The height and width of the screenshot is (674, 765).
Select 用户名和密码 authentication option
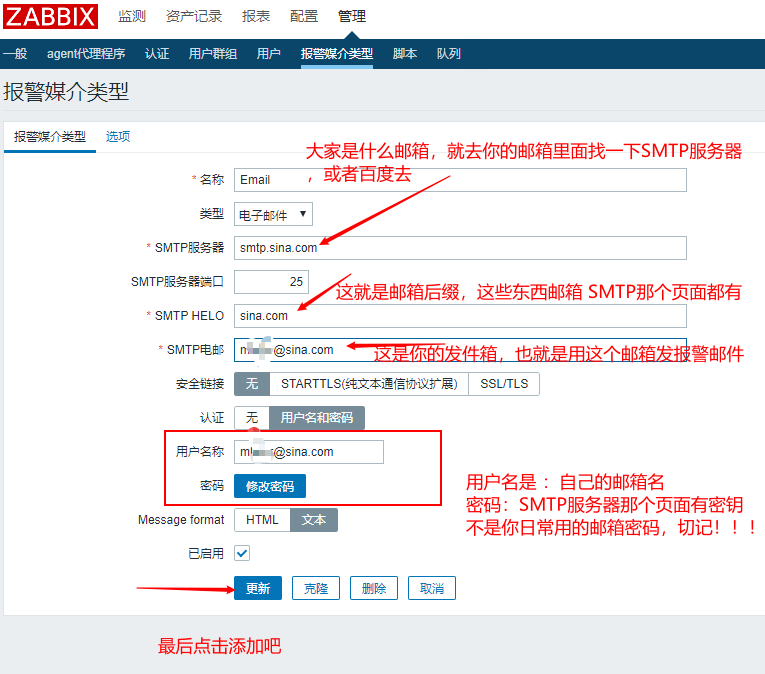[317, 418]
